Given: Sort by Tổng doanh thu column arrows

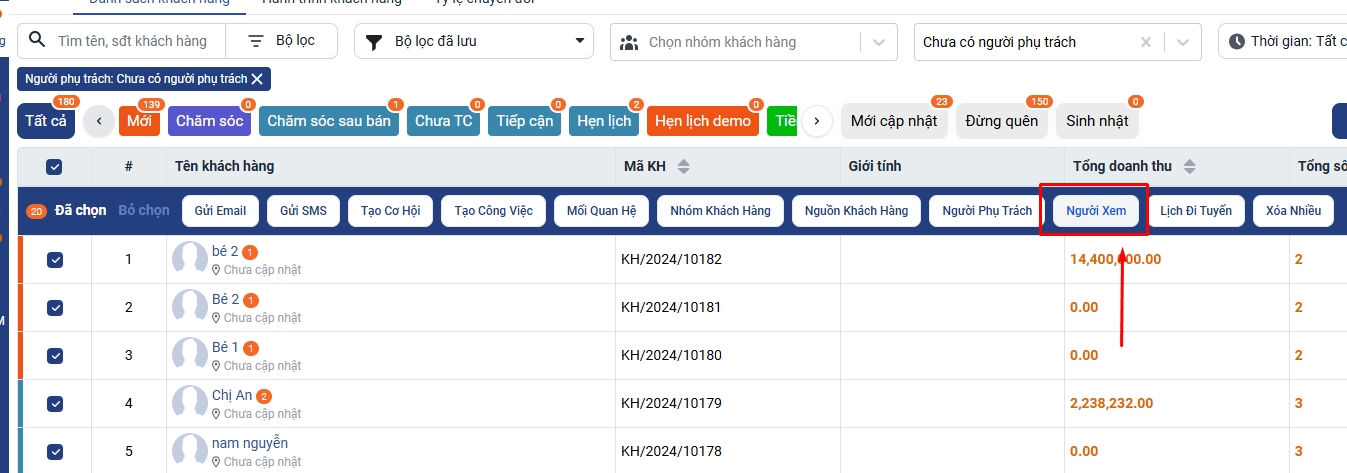Looking at the screenshot, I should pyautogui.click(x=1190, y=166).
